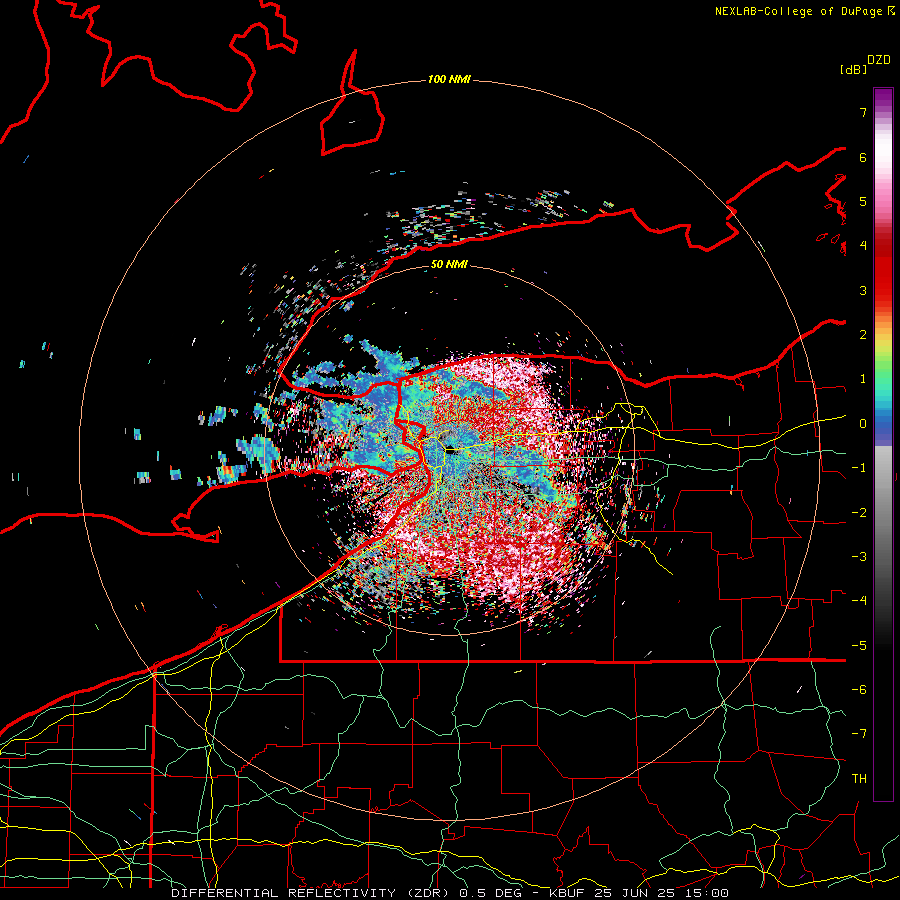Click the -7 dB tick label on legend
Screen dimensions: 900x900
click(x=859, y=734)
